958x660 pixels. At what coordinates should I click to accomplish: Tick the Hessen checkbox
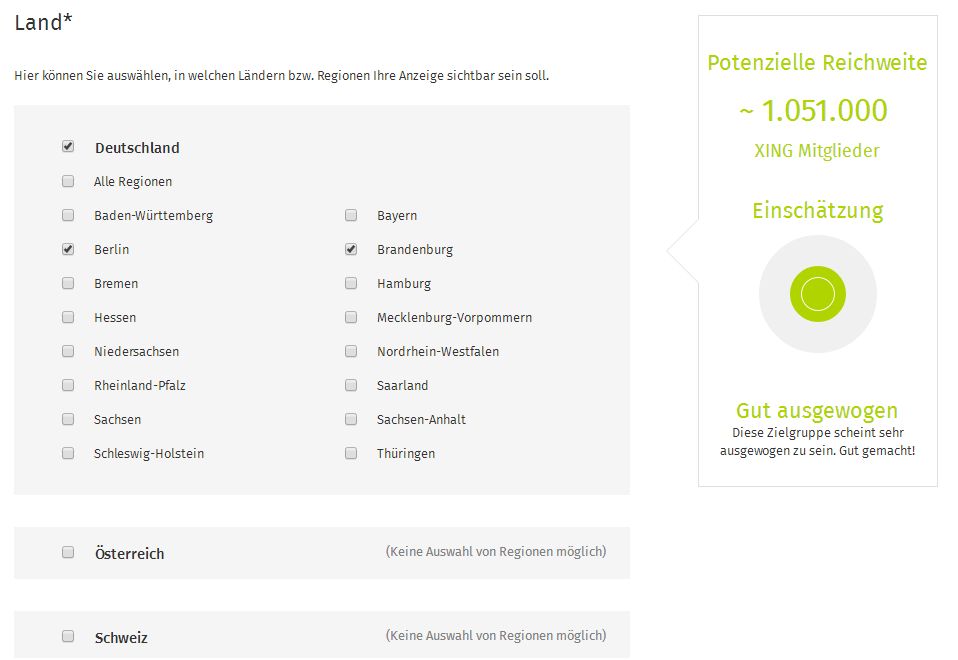[68, 317]
